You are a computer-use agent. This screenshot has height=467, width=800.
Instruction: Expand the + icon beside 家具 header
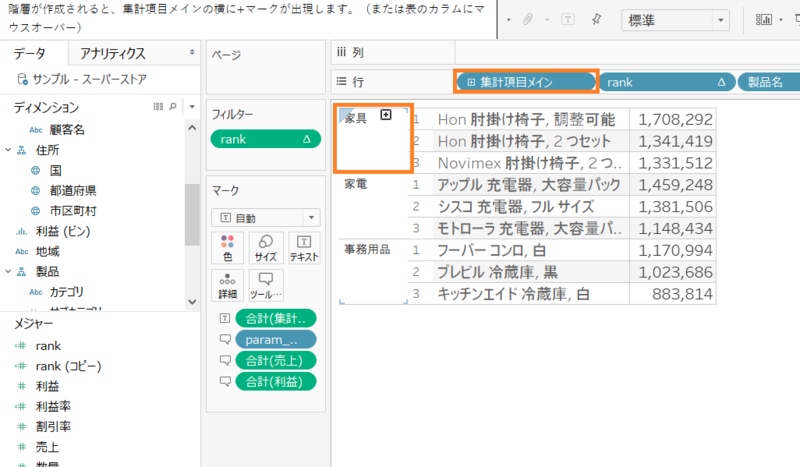point(386,115)
